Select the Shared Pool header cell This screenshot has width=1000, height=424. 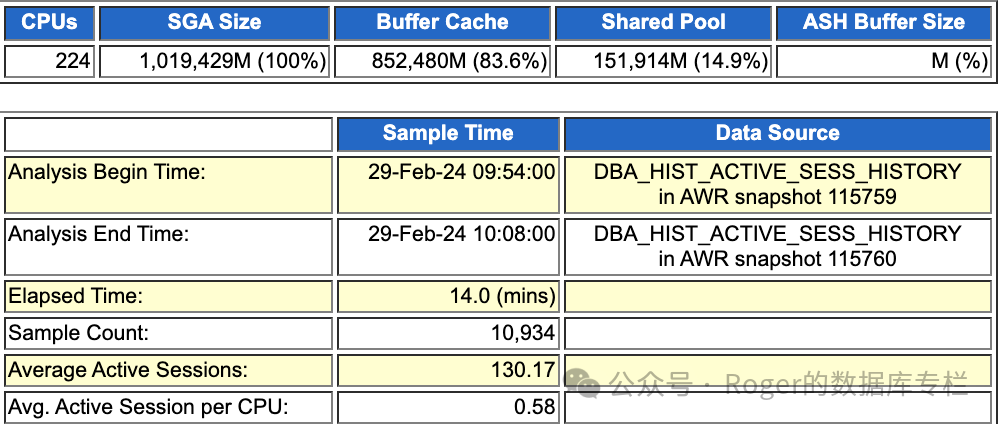click(x=663, y=22)
